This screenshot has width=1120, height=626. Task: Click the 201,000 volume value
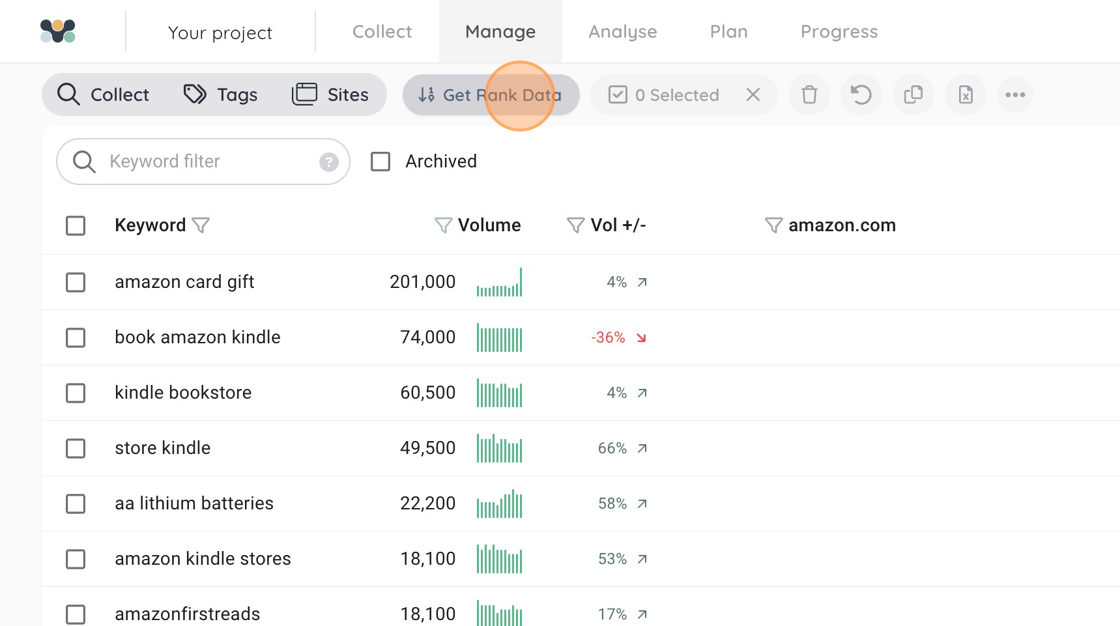tap(422, 282)
